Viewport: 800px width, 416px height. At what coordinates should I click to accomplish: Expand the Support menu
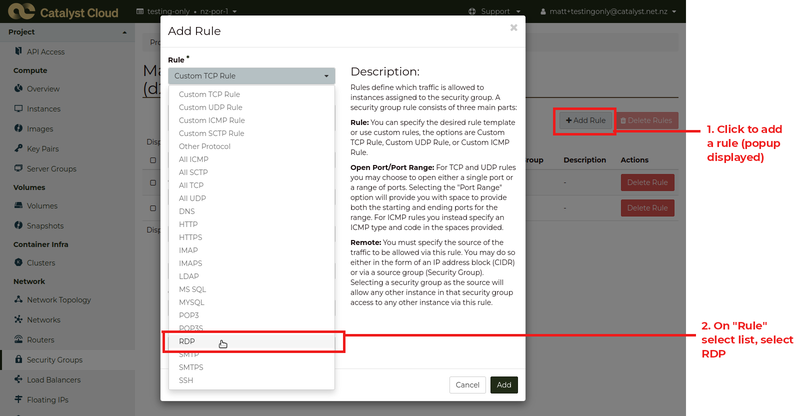494,11
